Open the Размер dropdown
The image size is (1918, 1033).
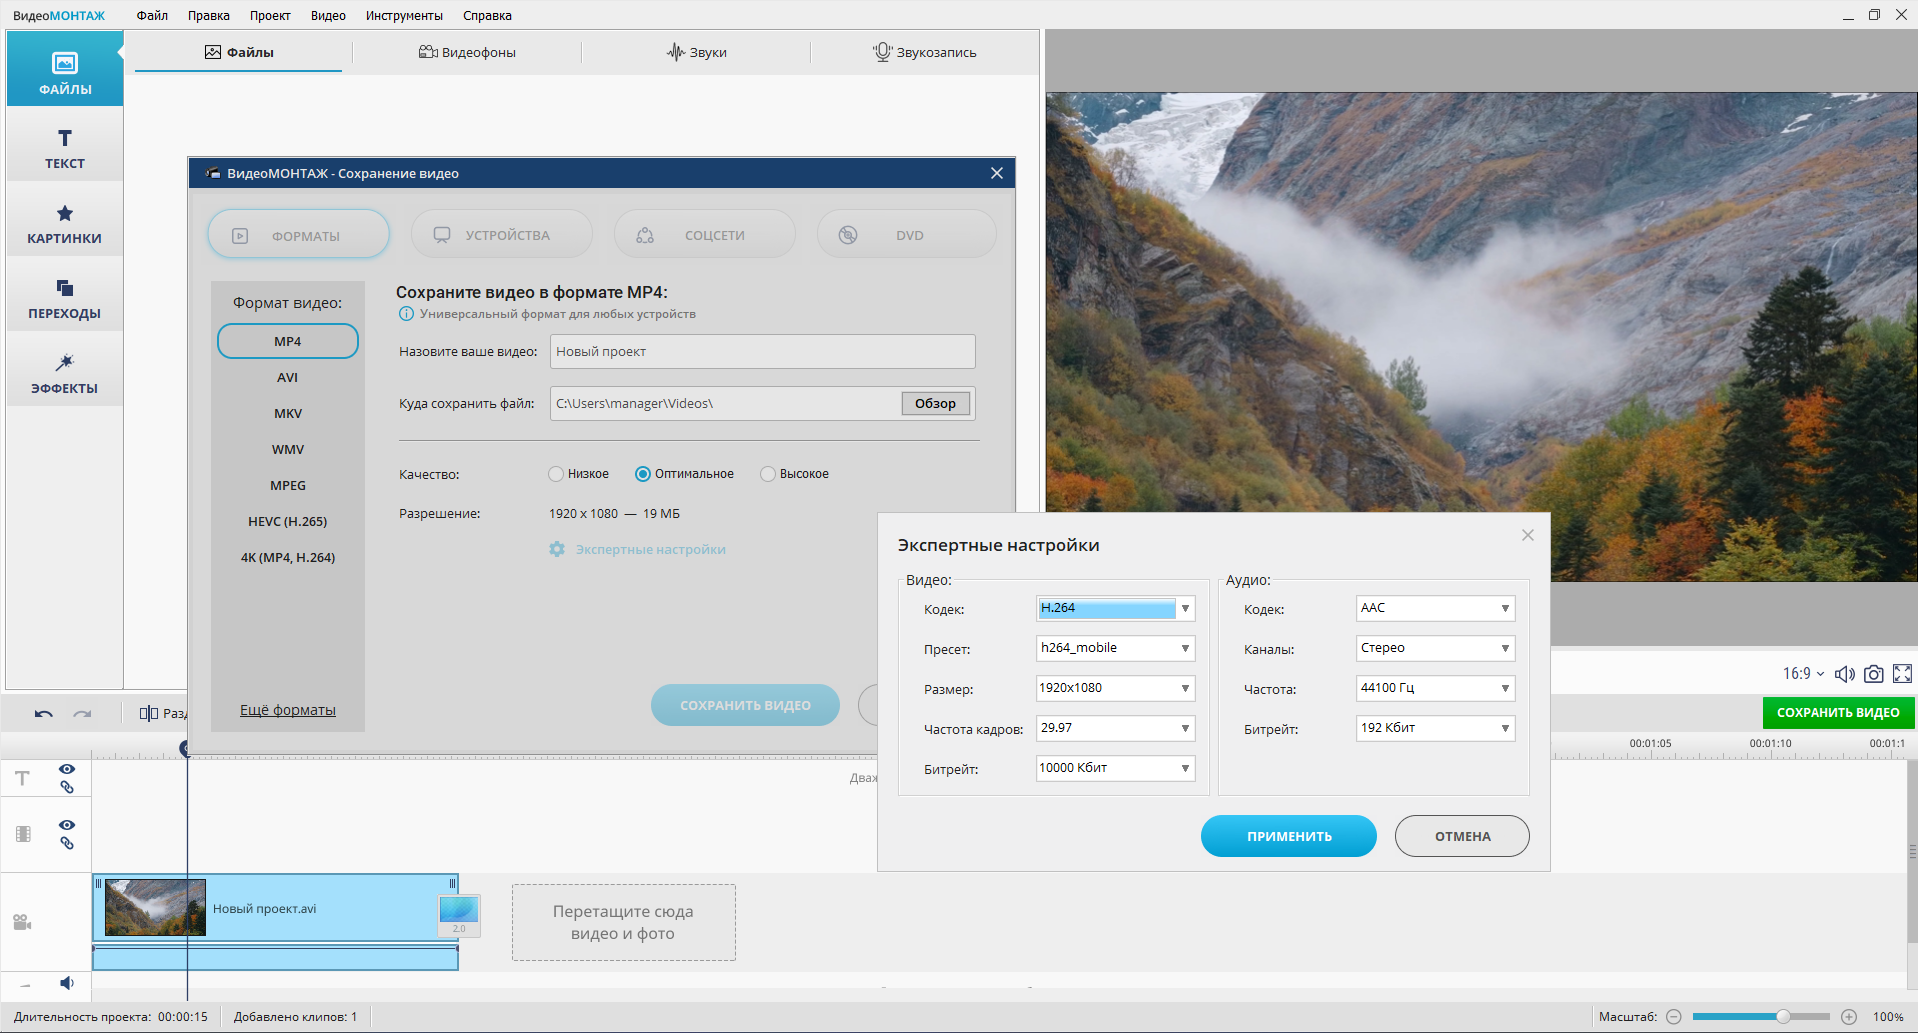click(1116, 688)
